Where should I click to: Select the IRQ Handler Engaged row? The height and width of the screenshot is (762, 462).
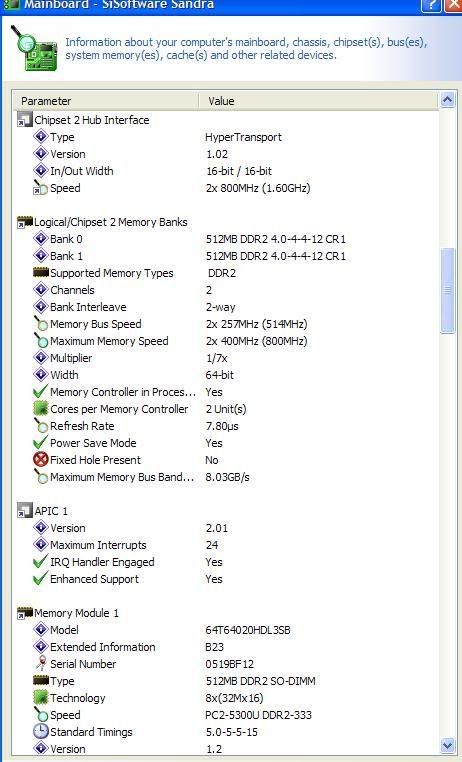(x=226, y=562)
